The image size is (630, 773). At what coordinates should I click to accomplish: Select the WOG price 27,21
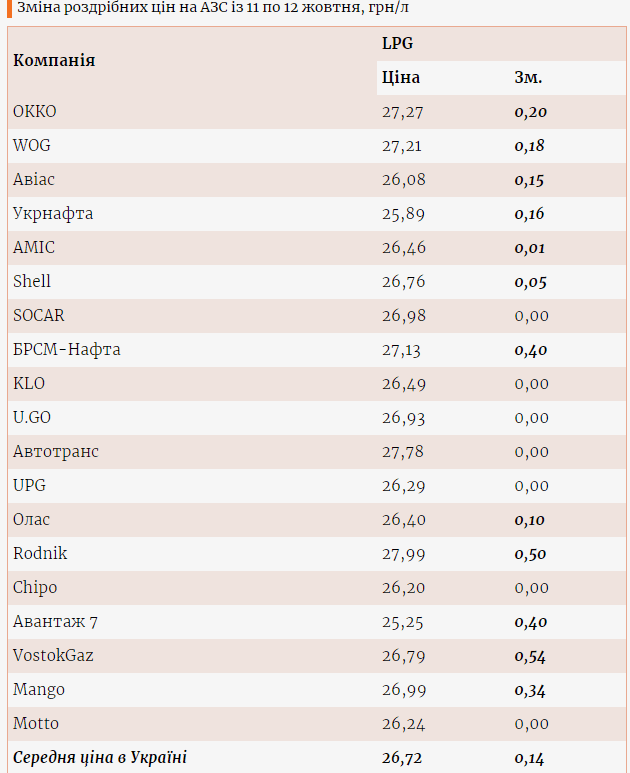[x=402, y=146]
